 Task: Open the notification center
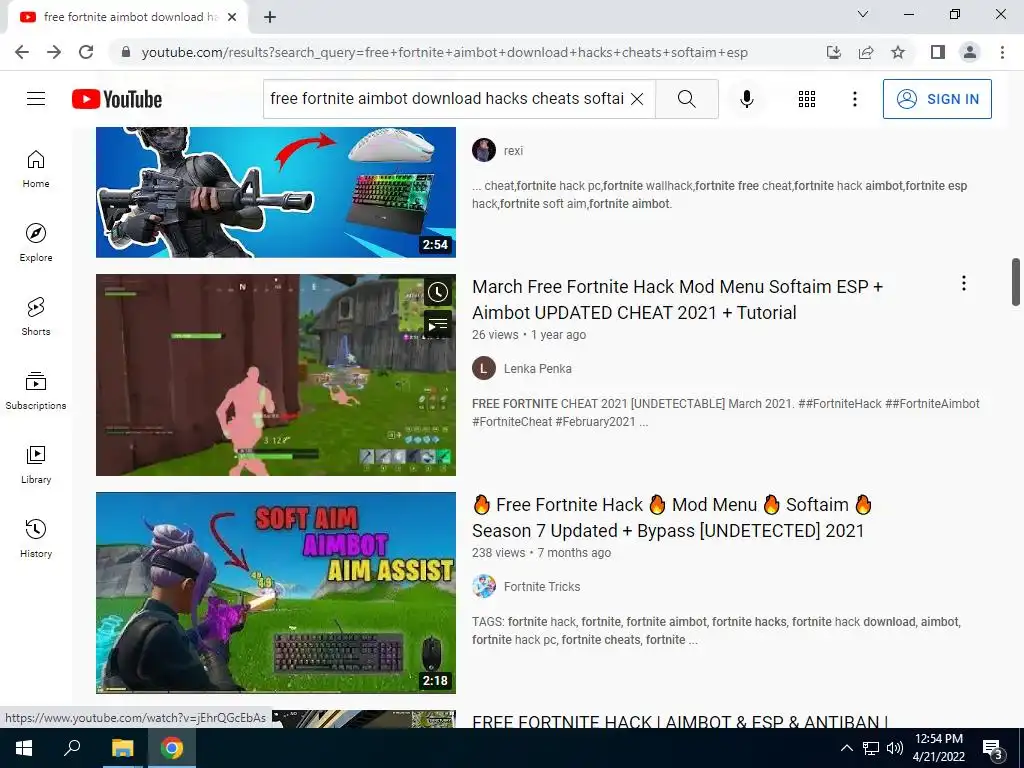993,750
